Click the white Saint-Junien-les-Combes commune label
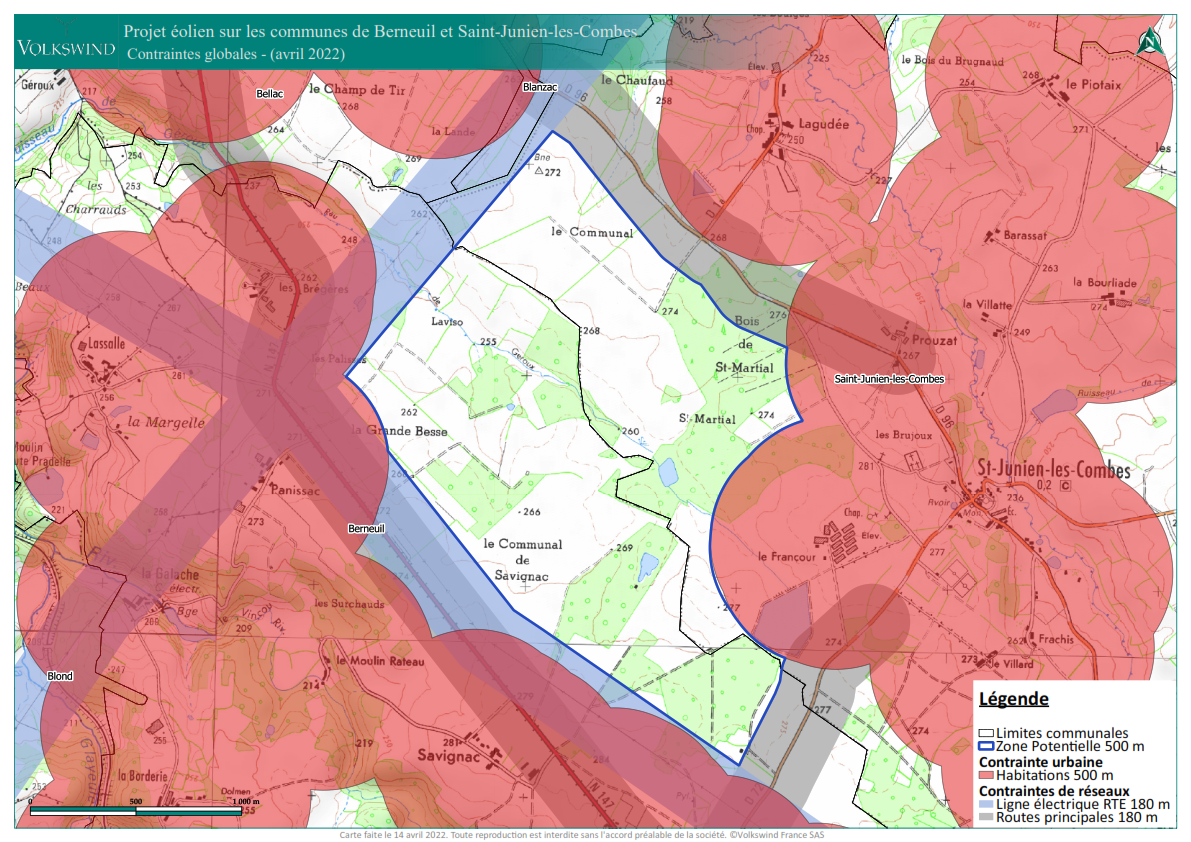The height and width of the screenshot is (842, 1191). tap(889, 379)
